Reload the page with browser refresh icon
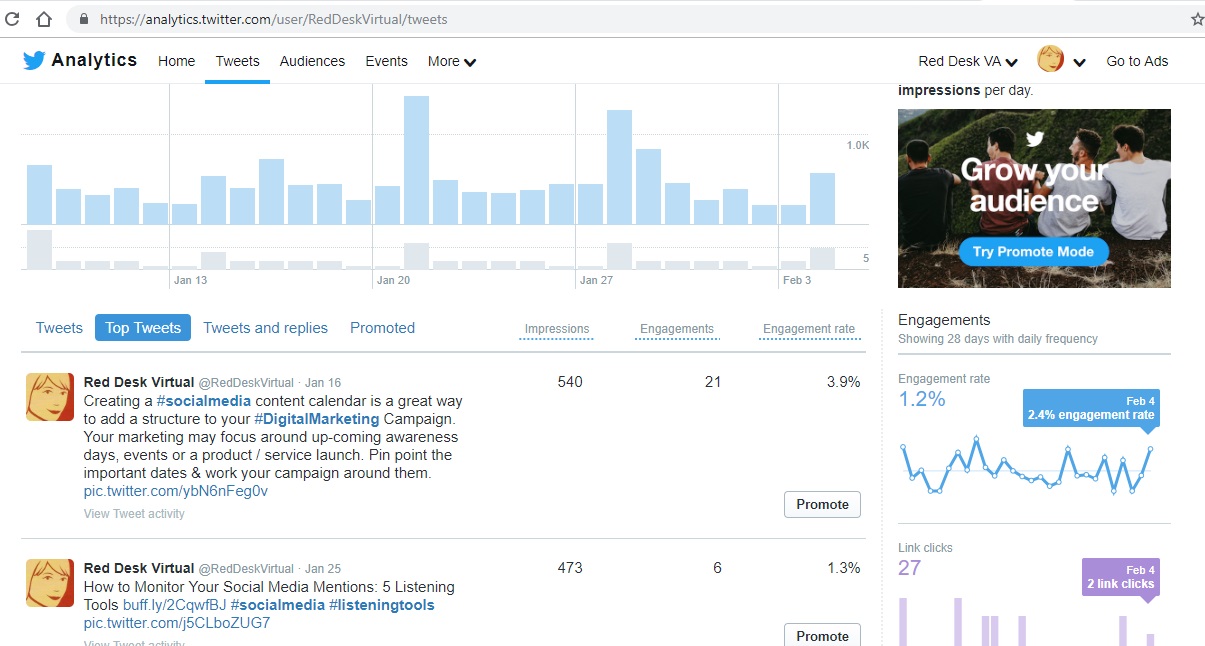The width and height of the screenshot is (1205, 646). (12, 19)
